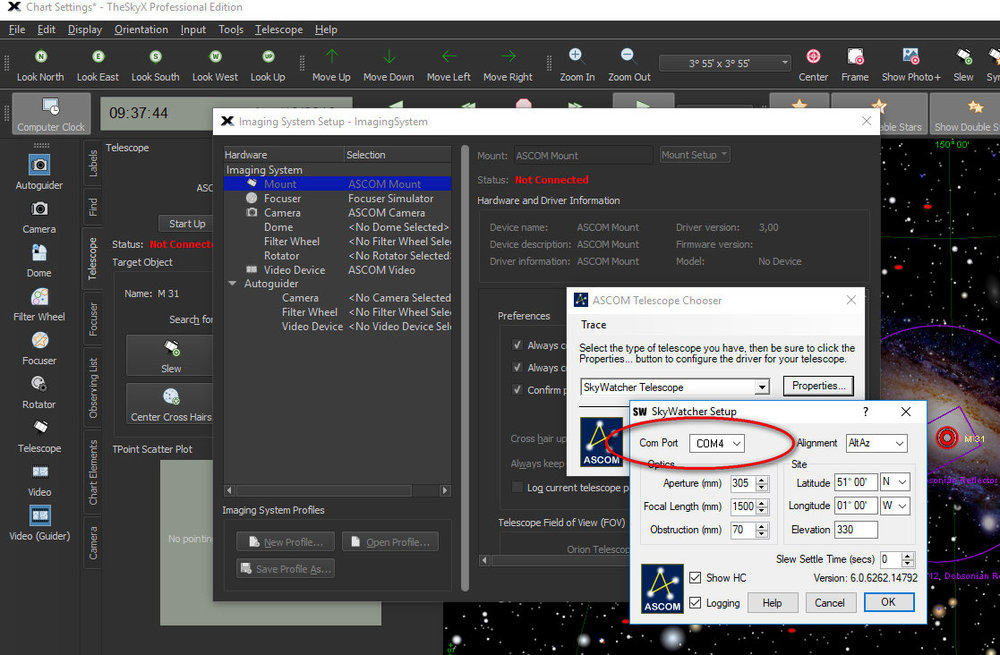Open the File menu
This screenshot has height=655, width=1000.
(17, 29)
